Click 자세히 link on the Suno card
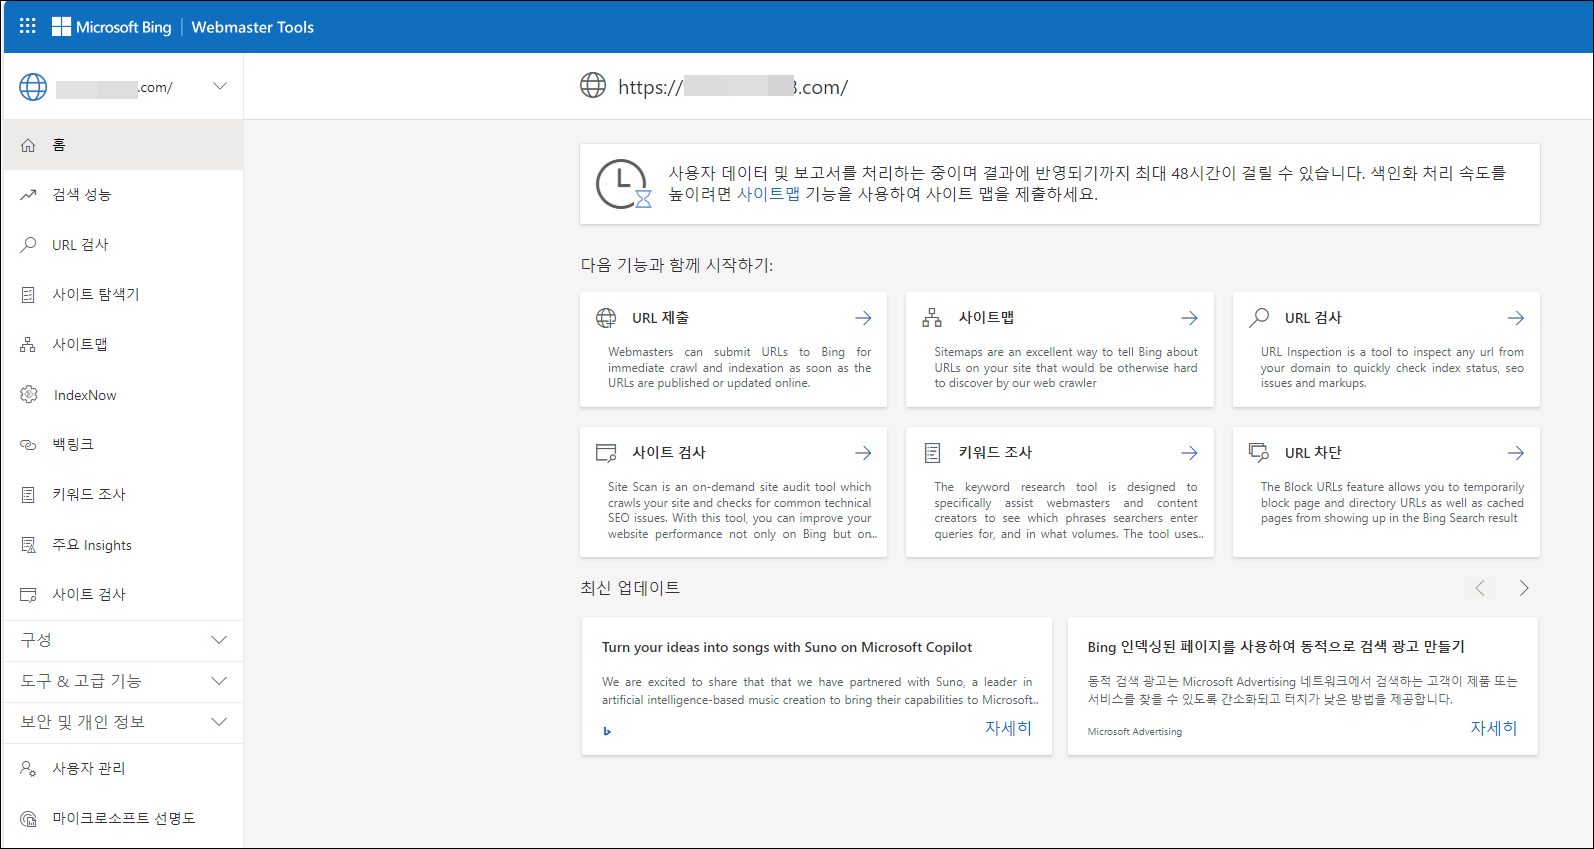 click(1008, 728)
